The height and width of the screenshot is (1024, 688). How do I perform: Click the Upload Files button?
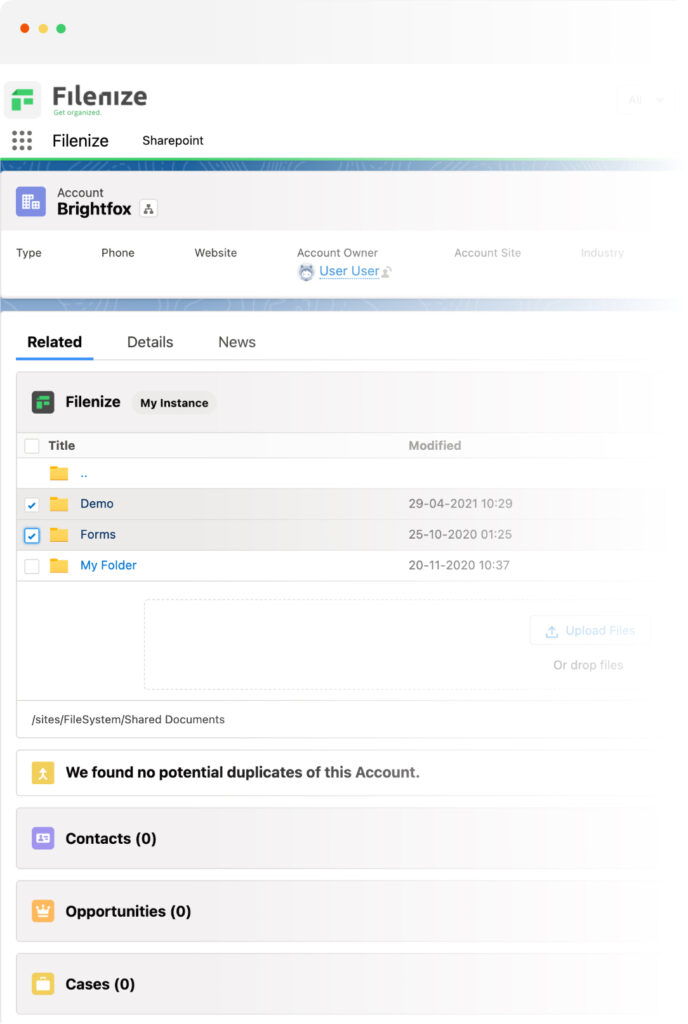coord(590,631)
